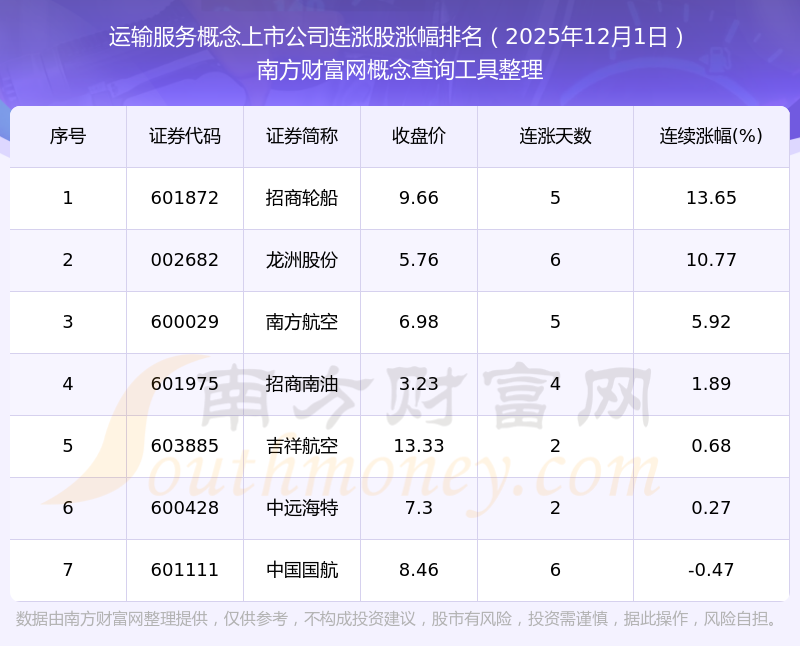Click rise percentage -0.47
The height and width of the screenshot is (646, 800).
click(x=711, y=570)
